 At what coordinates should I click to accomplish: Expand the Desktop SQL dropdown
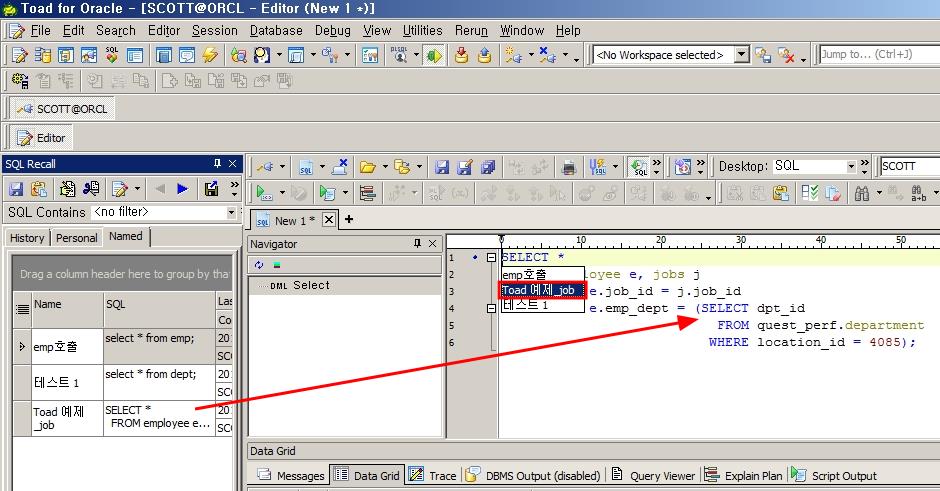pos(851,167)
